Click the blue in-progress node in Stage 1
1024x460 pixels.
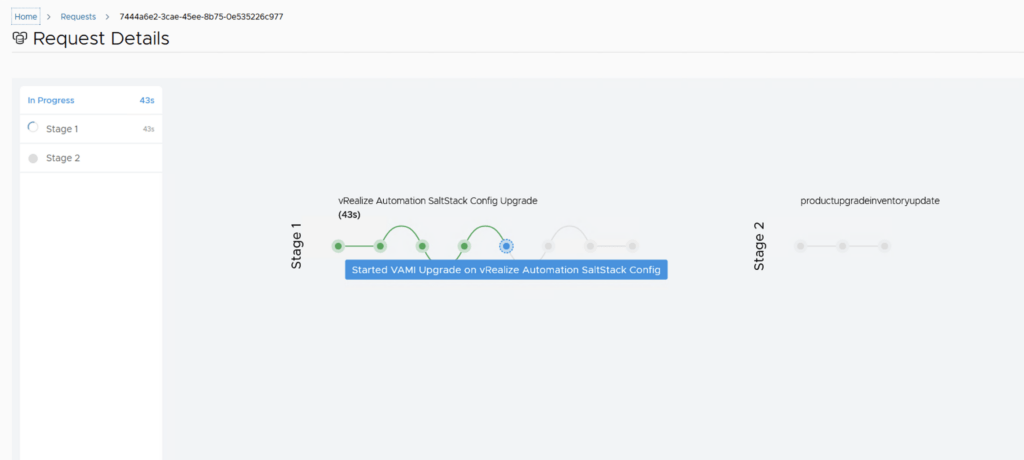(x=506, y=246)
